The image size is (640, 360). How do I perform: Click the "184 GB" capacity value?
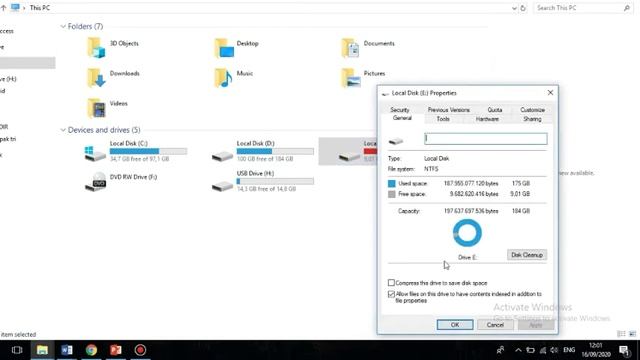521,211
